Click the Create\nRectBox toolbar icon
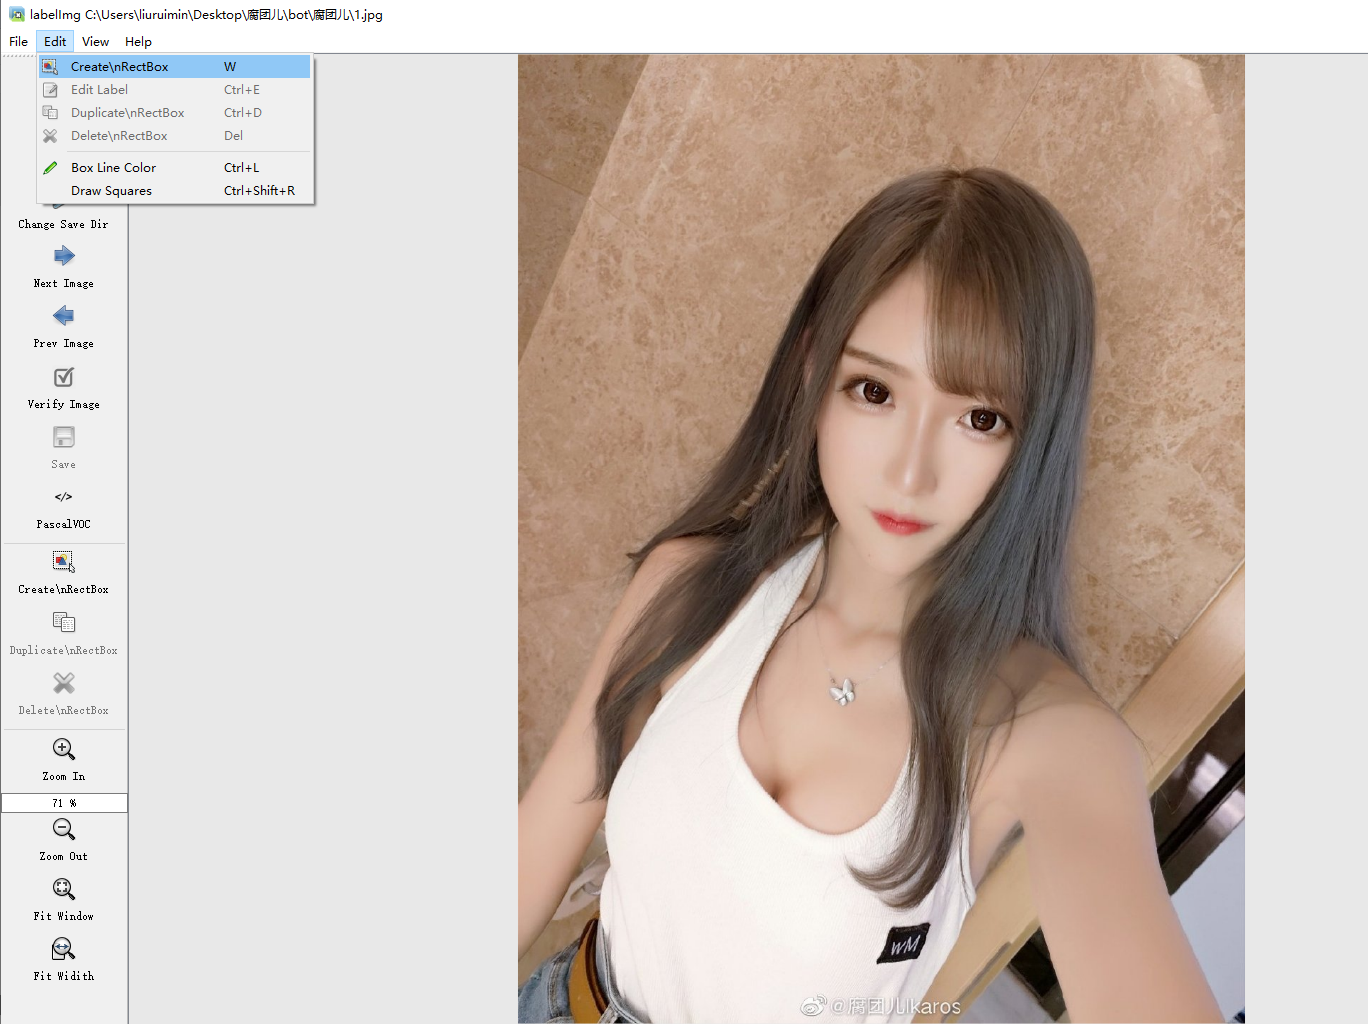 pyautogui.click(x=64, y=562)
